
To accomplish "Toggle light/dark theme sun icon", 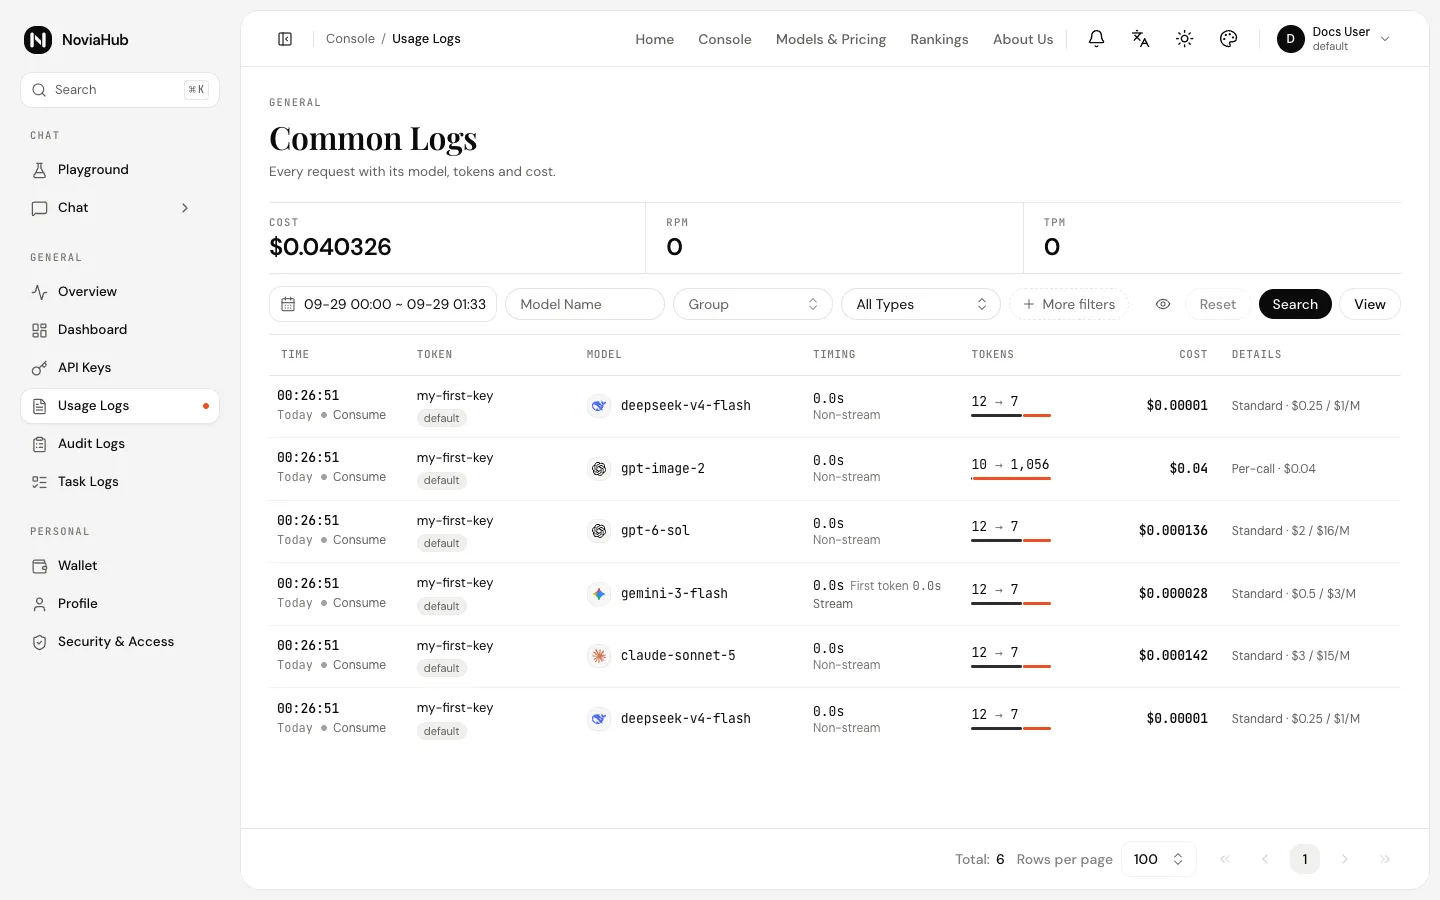I will (1184, 39).
